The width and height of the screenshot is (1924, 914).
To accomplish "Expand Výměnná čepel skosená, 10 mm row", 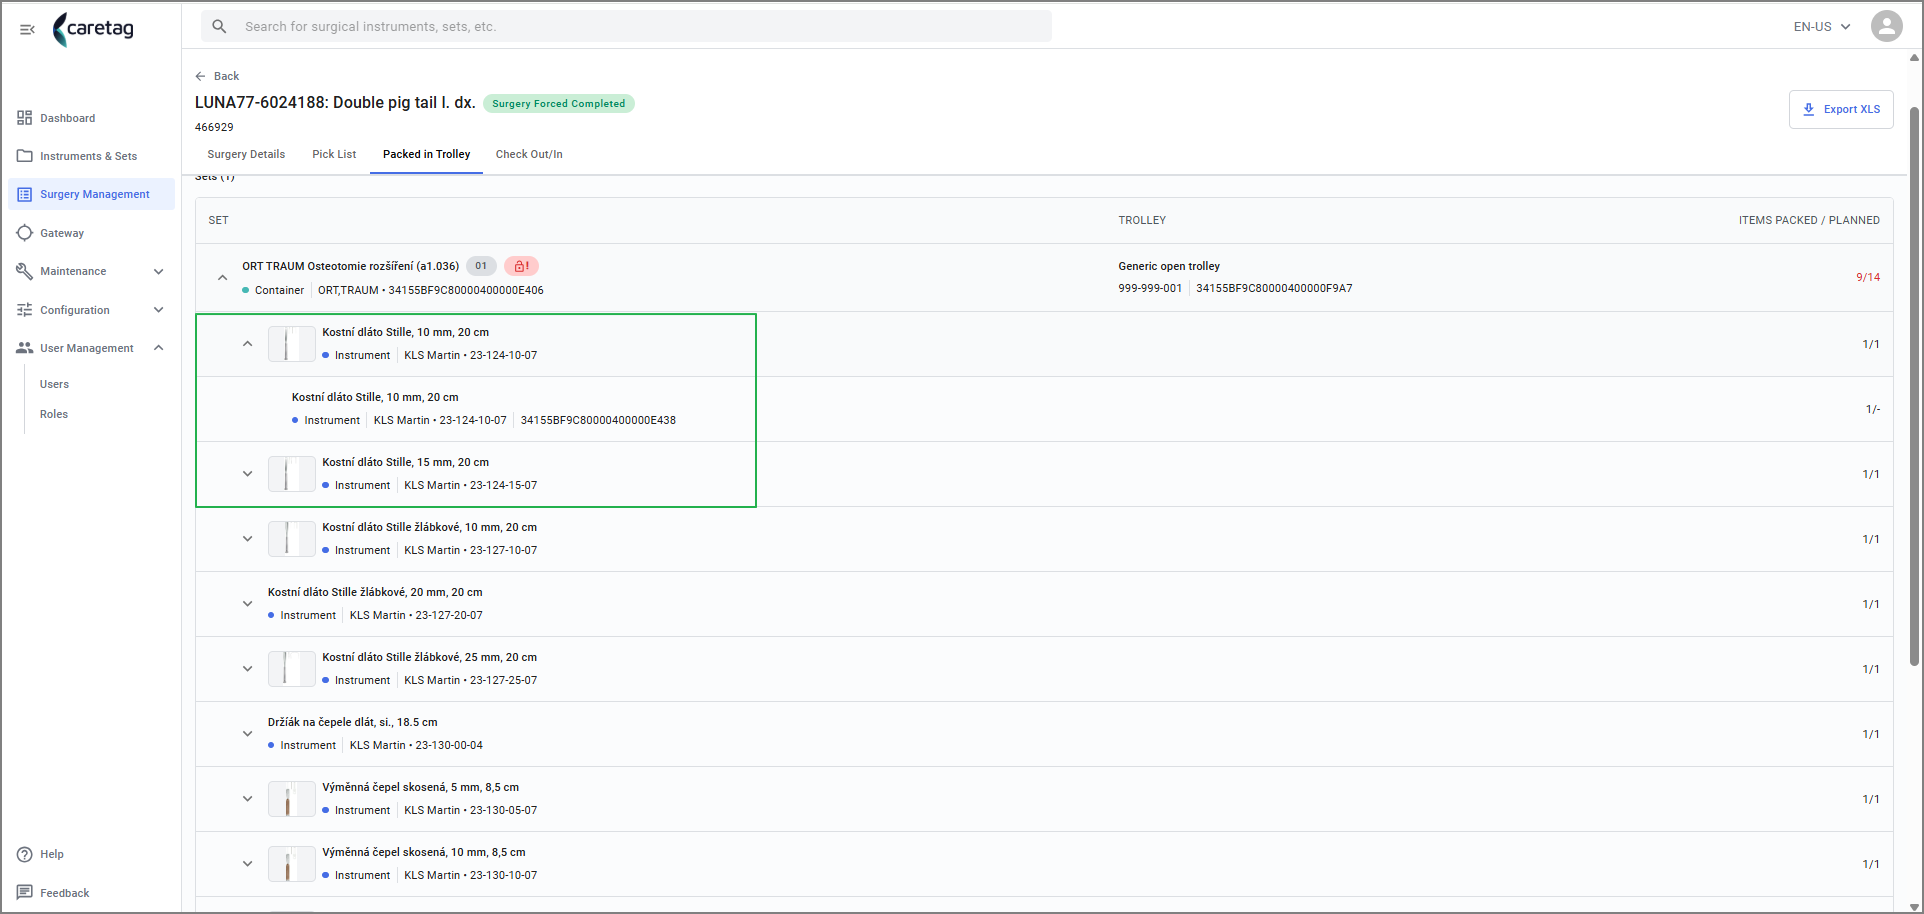I will pos(248,864).
